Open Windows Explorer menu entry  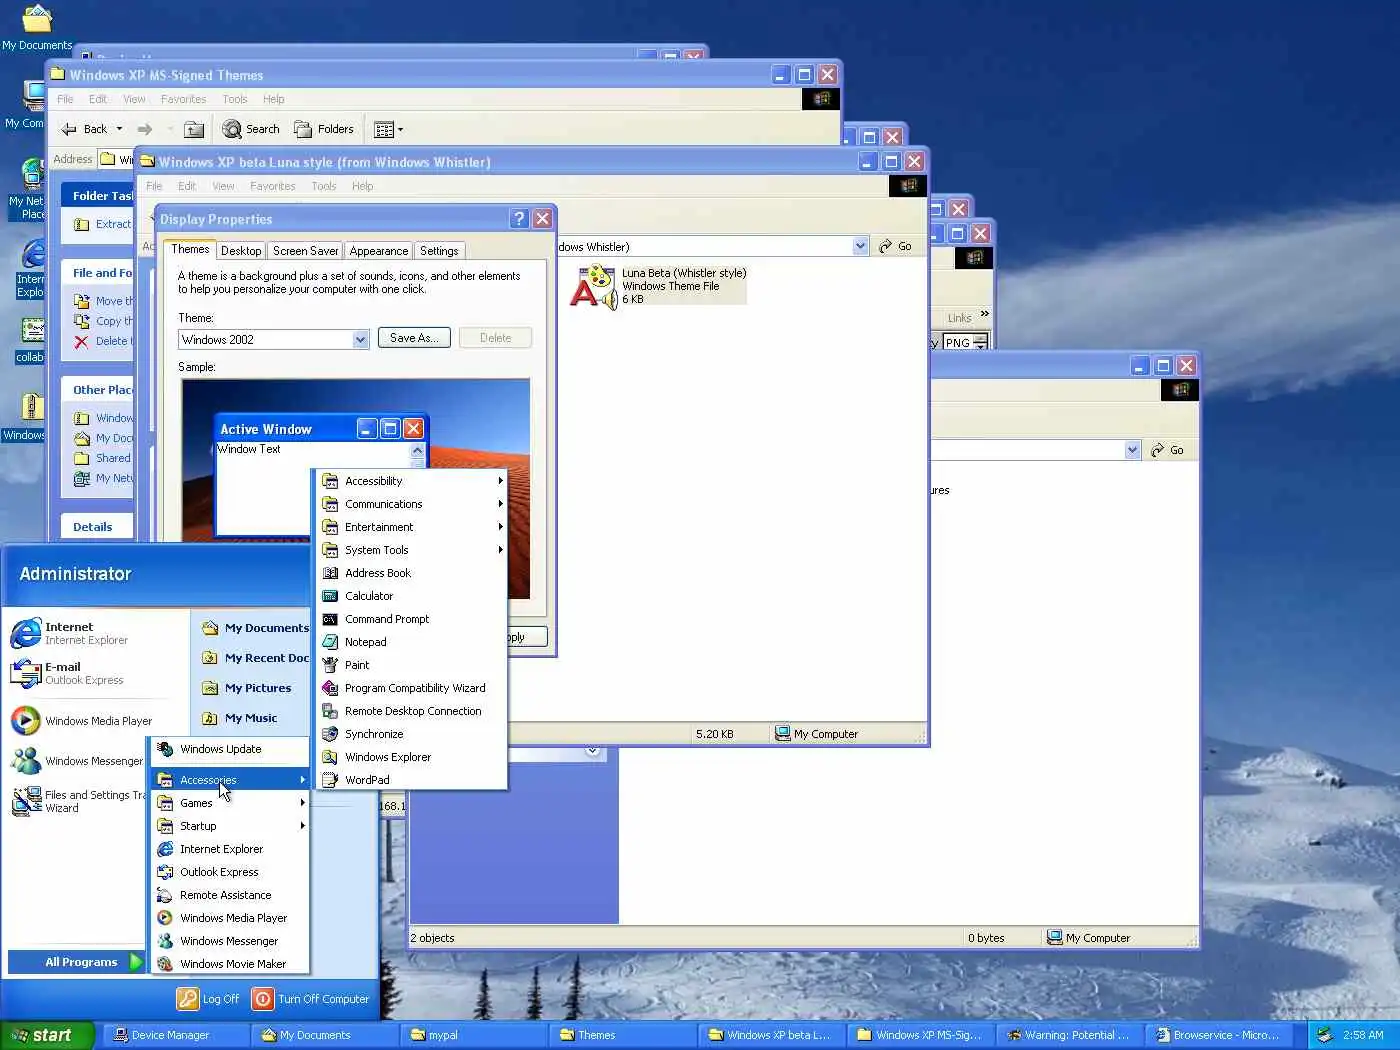[411, 757]
